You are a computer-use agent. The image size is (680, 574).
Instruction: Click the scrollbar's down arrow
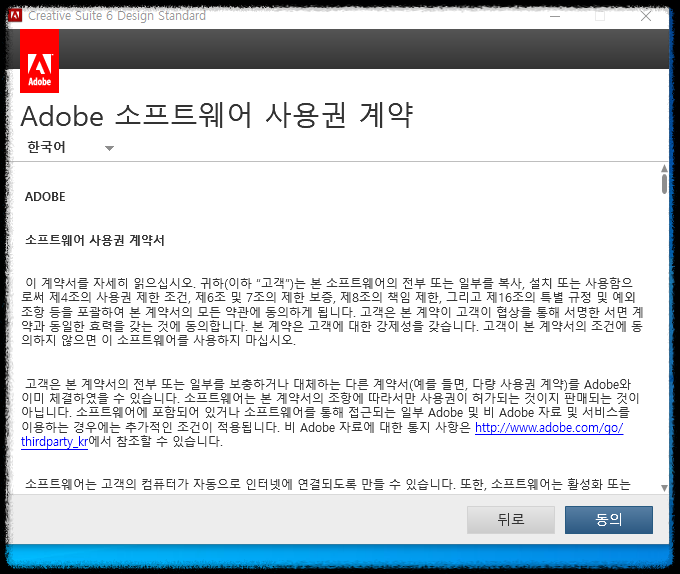tap(664, 488)
